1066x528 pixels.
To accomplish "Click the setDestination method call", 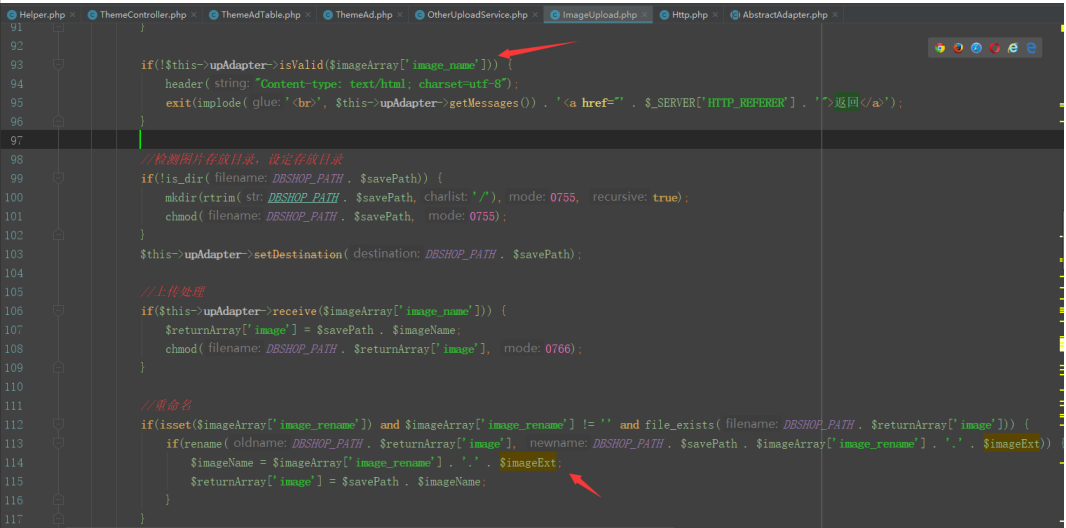I will 298,254.
